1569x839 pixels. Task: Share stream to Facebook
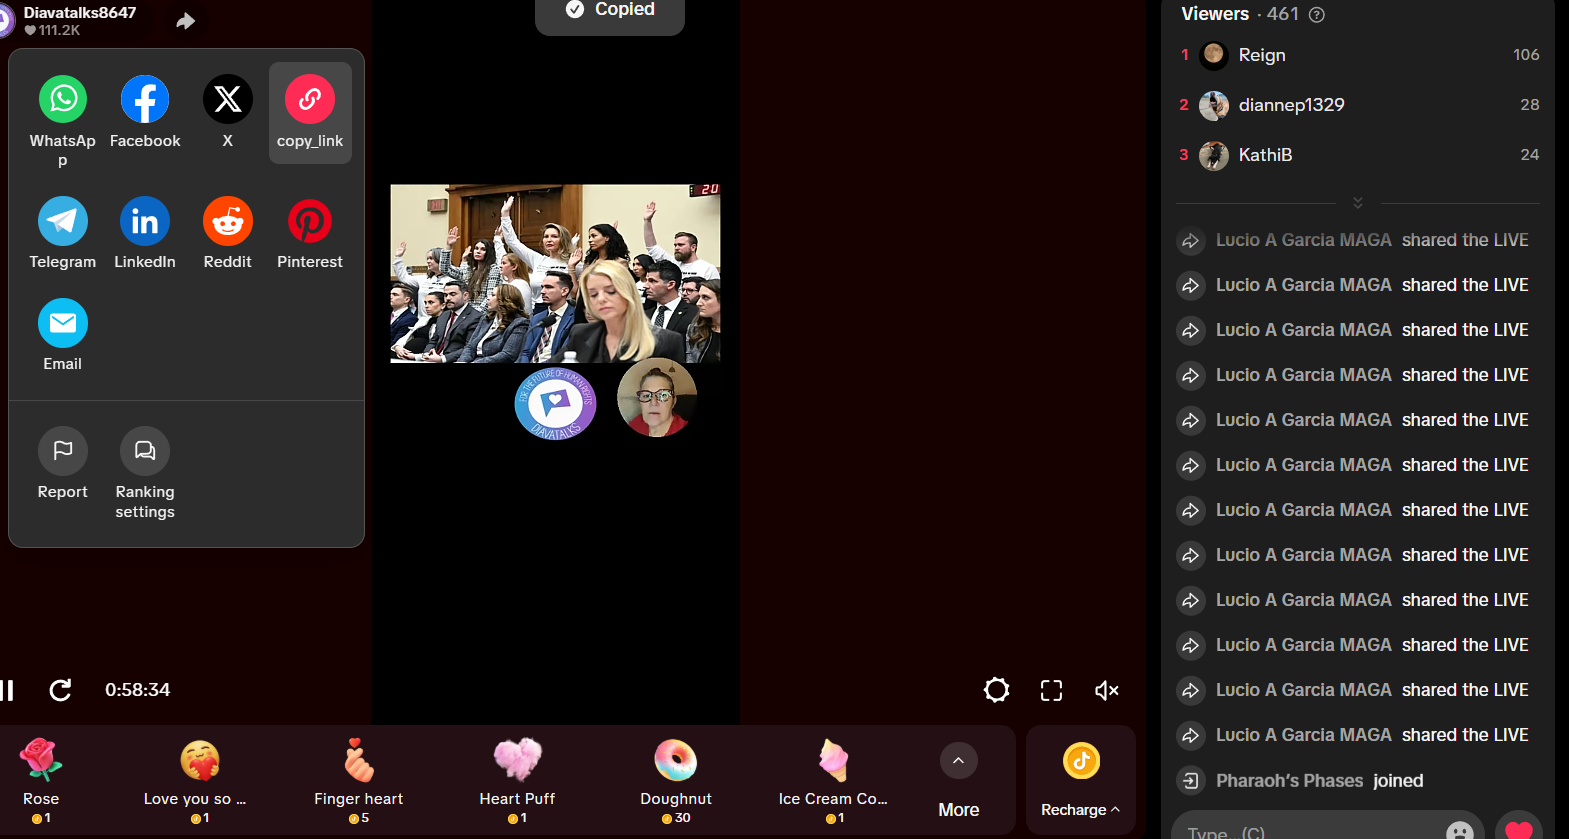(145, 100)
